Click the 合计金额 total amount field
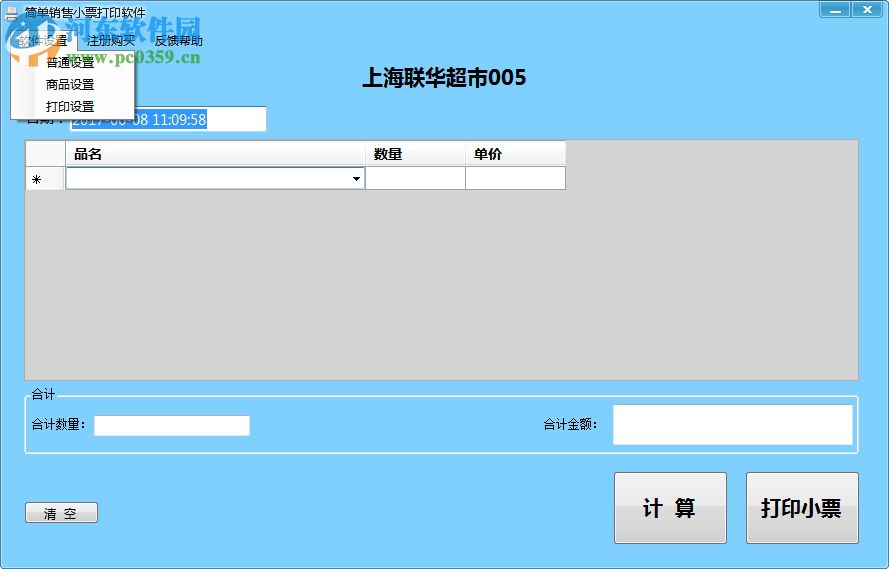 coord(733,424)
